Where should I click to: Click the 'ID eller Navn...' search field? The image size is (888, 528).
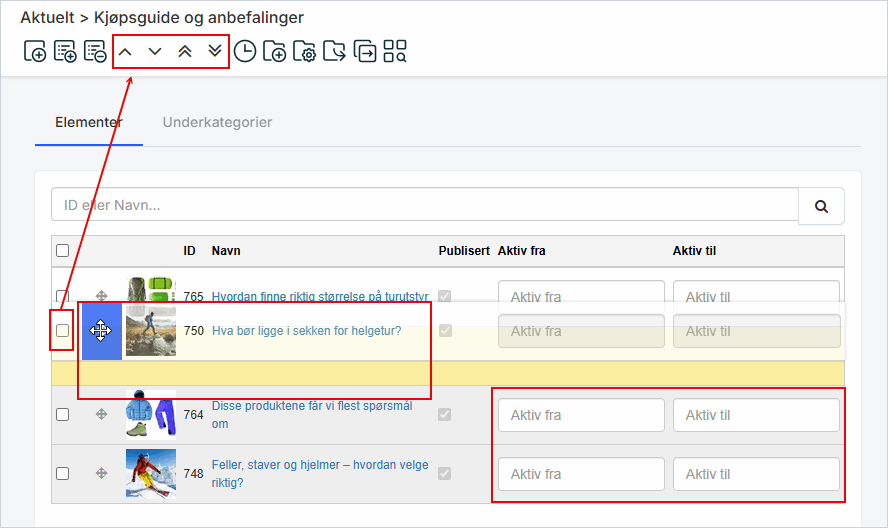coord(424,206)
